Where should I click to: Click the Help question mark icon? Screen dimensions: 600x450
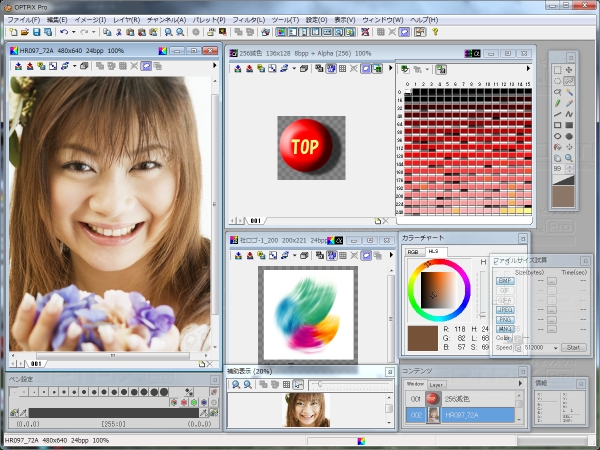[435, 32]
